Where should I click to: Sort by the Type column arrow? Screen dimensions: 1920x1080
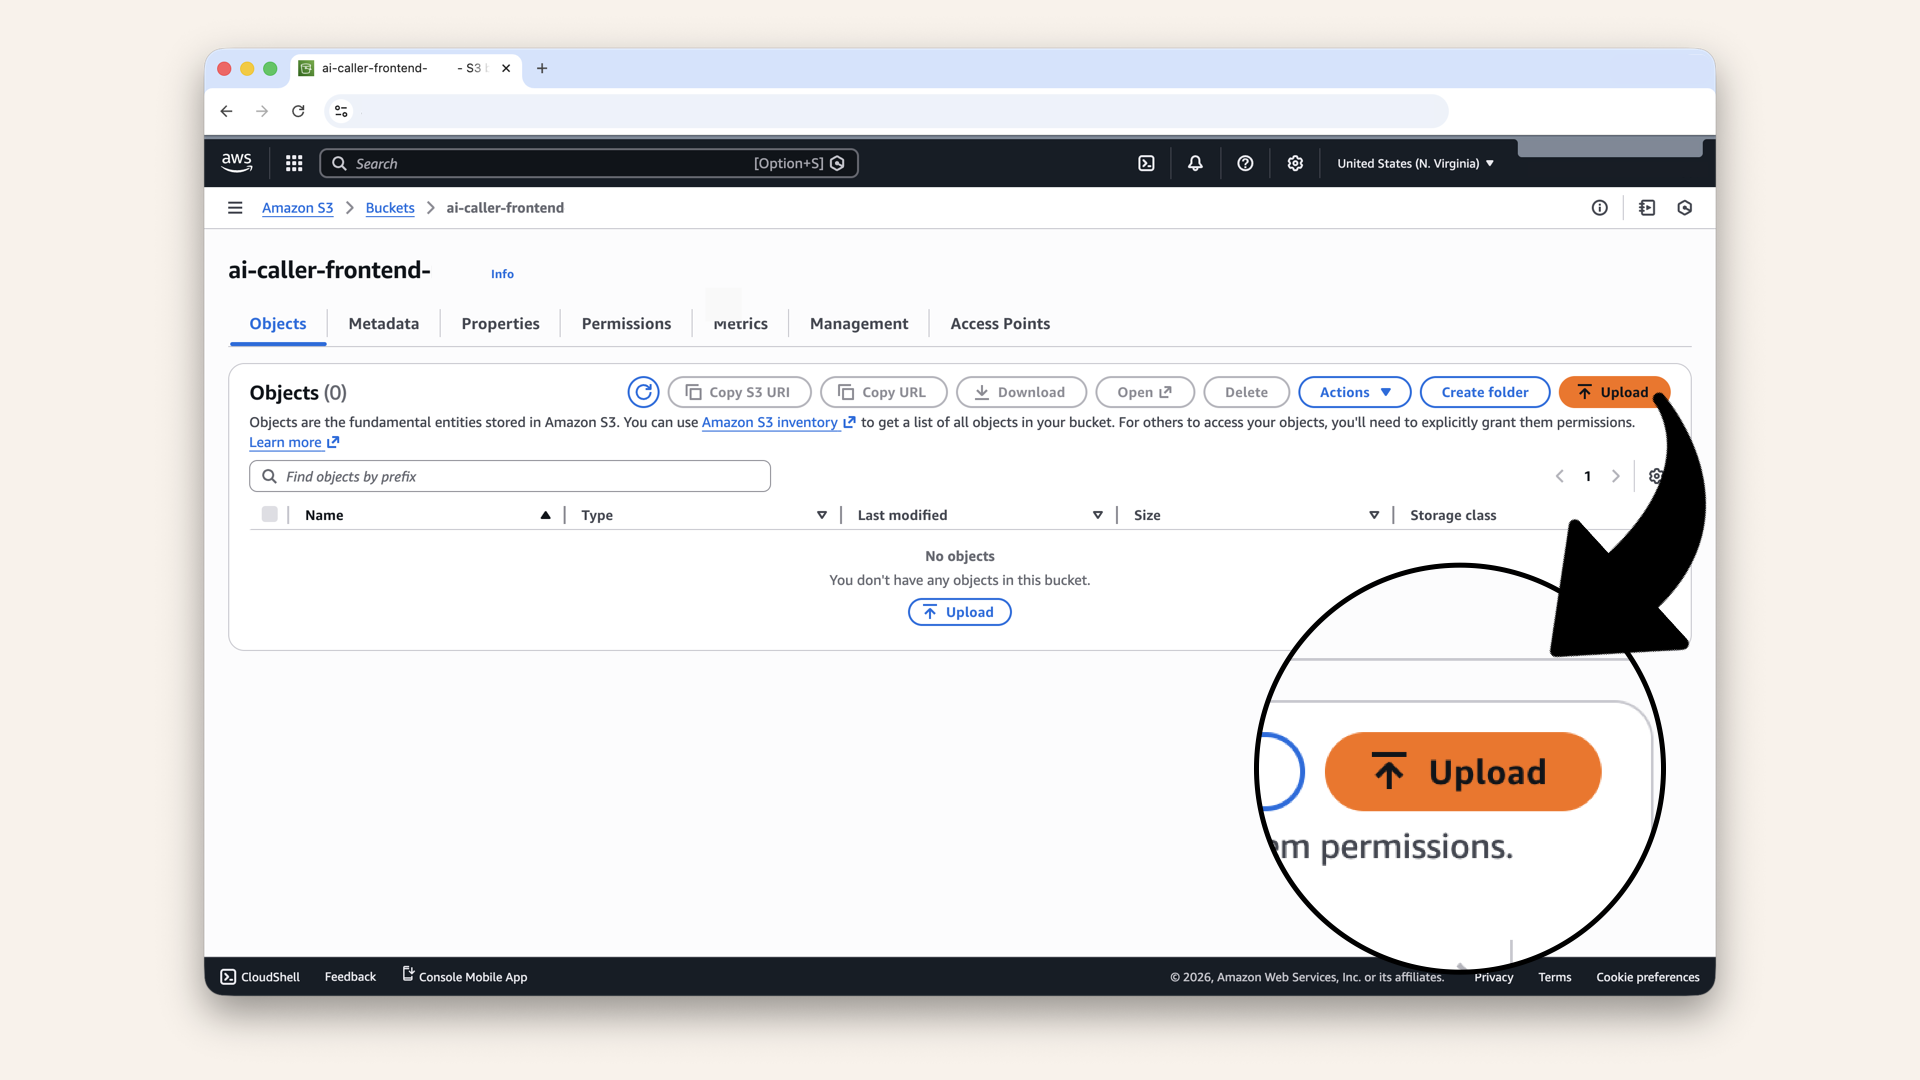[x=822, y=515]
